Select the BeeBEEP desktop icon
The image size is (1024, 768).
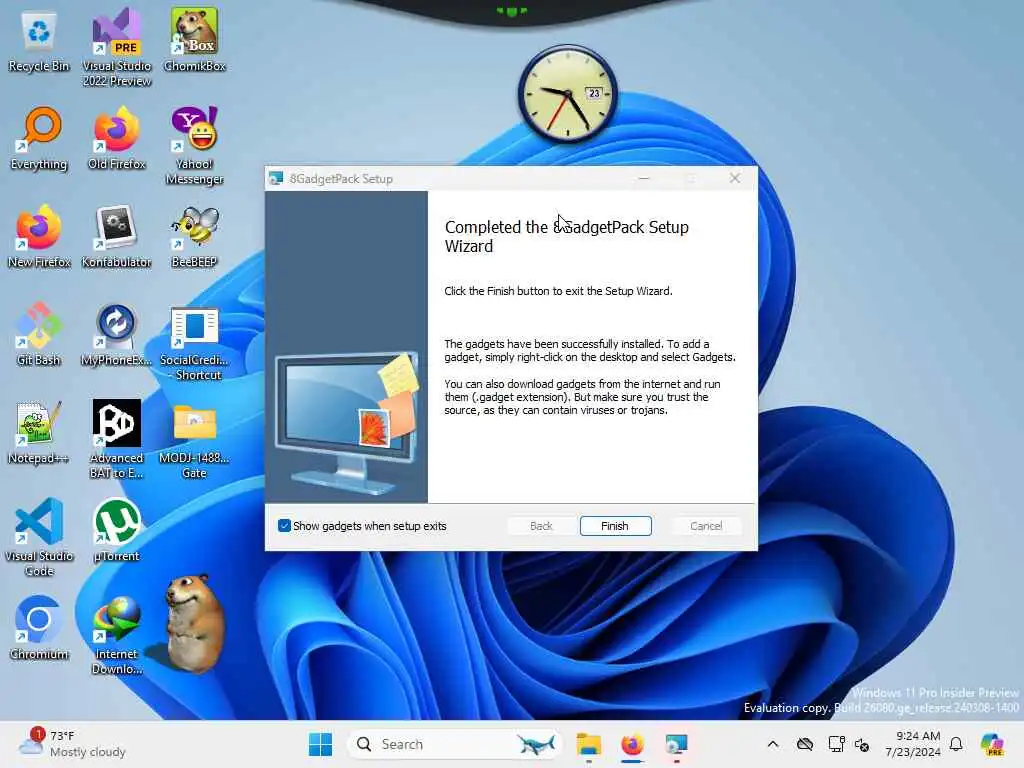pyautogui.click(x=195, y=236)
